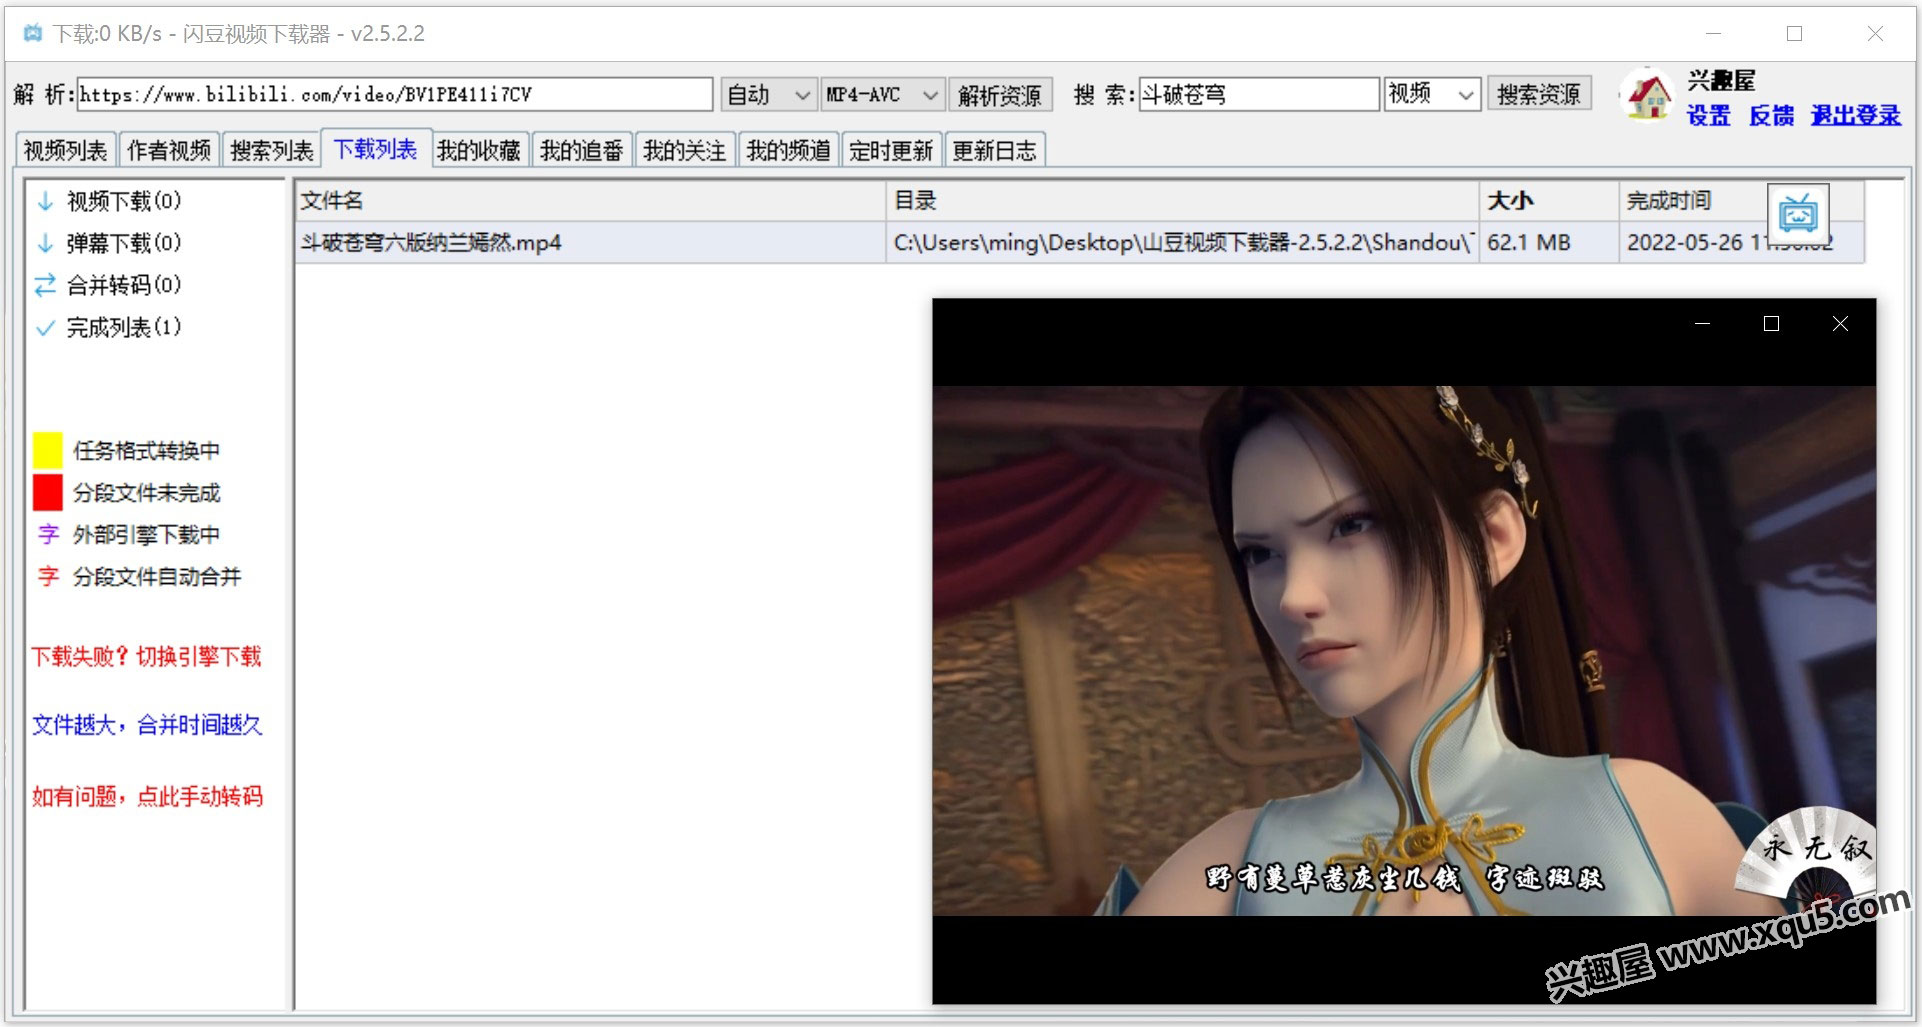Select 弹幕下载(0) in sidebar

pos(124,243)
